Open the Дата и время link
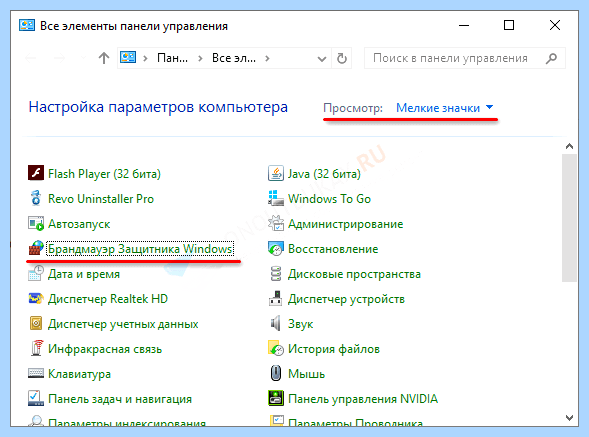The height and width of the screenshot is (437, 589). point(84,274)
